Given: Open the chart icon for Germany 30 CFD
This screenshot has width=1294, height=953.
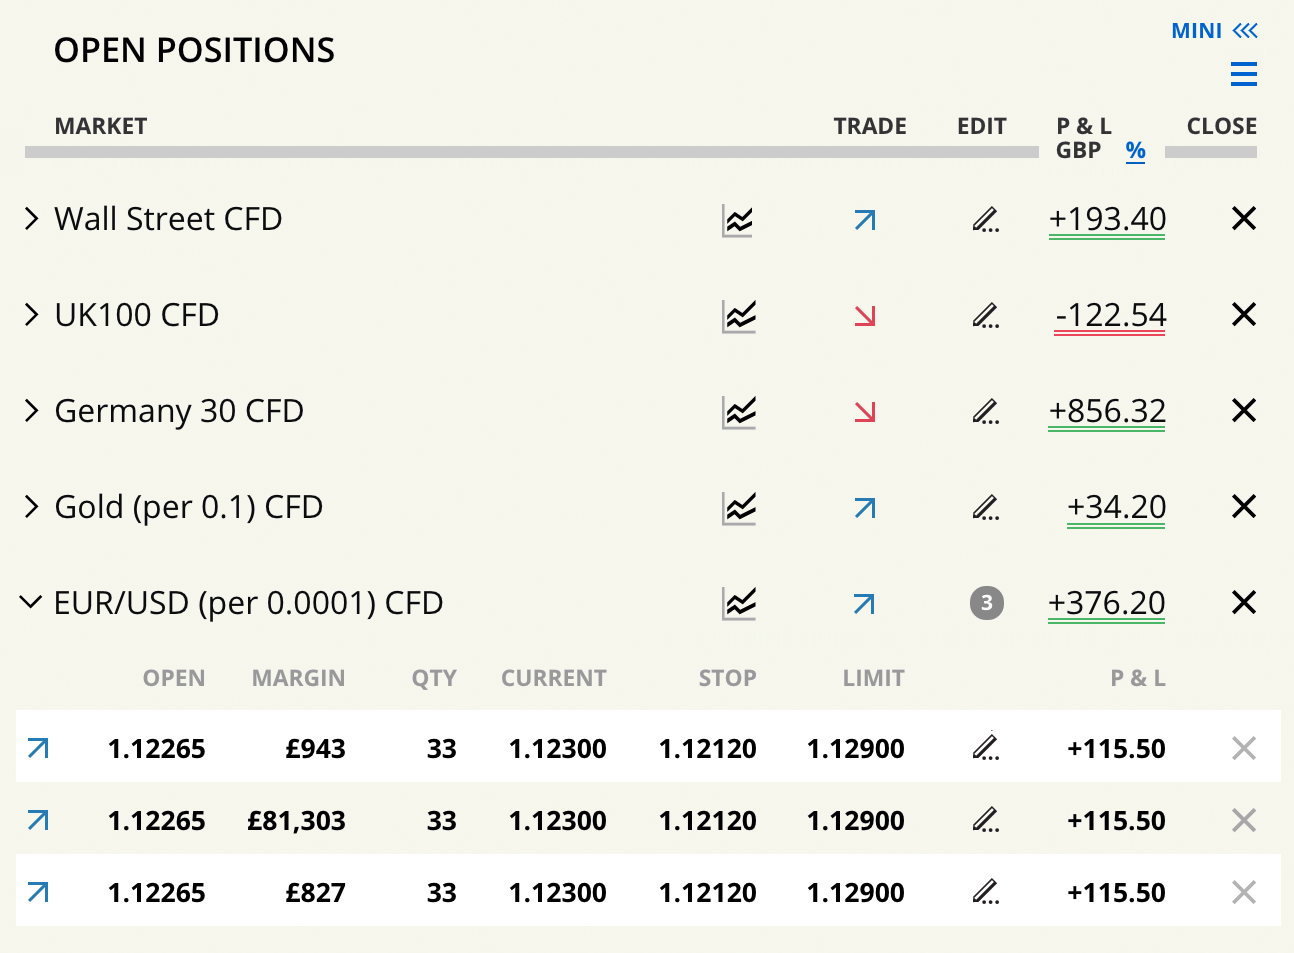Looking at the screenshot, I should pyautogui.click(x=739, y=412).
